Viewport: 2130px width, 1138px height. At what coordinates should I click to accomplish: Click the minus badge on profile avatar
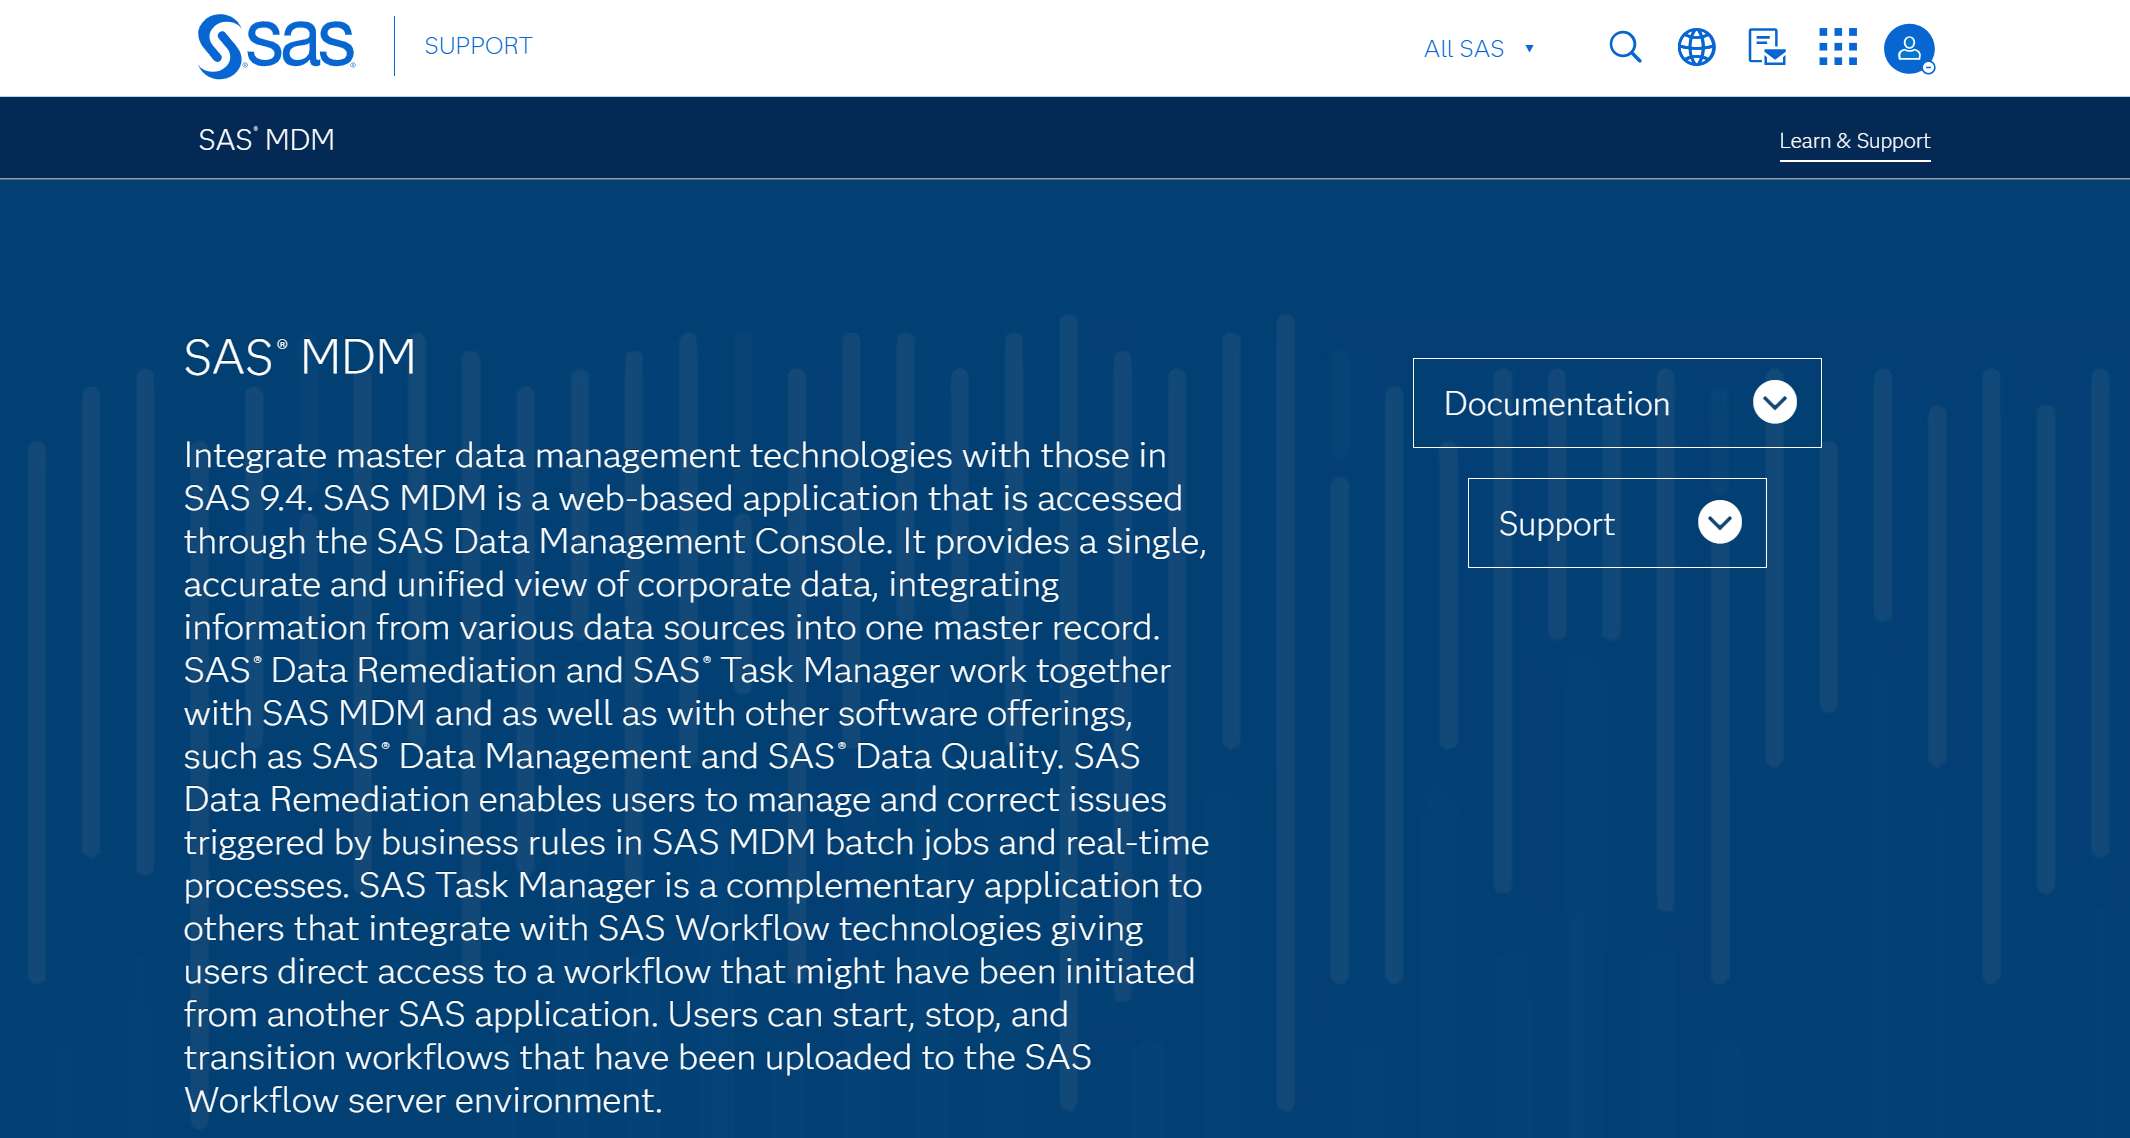pos(1929,68)
